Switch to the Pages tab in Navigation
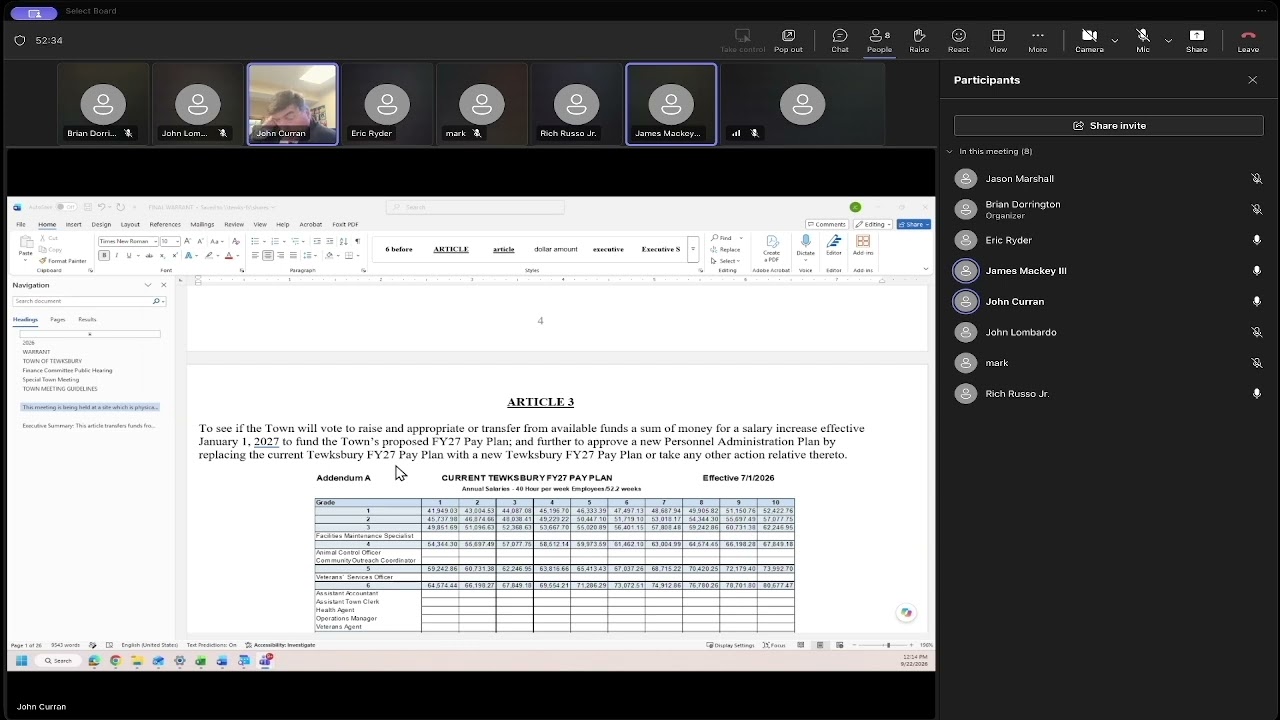This screenshot has width=1280, height=720. coord(58,320)
